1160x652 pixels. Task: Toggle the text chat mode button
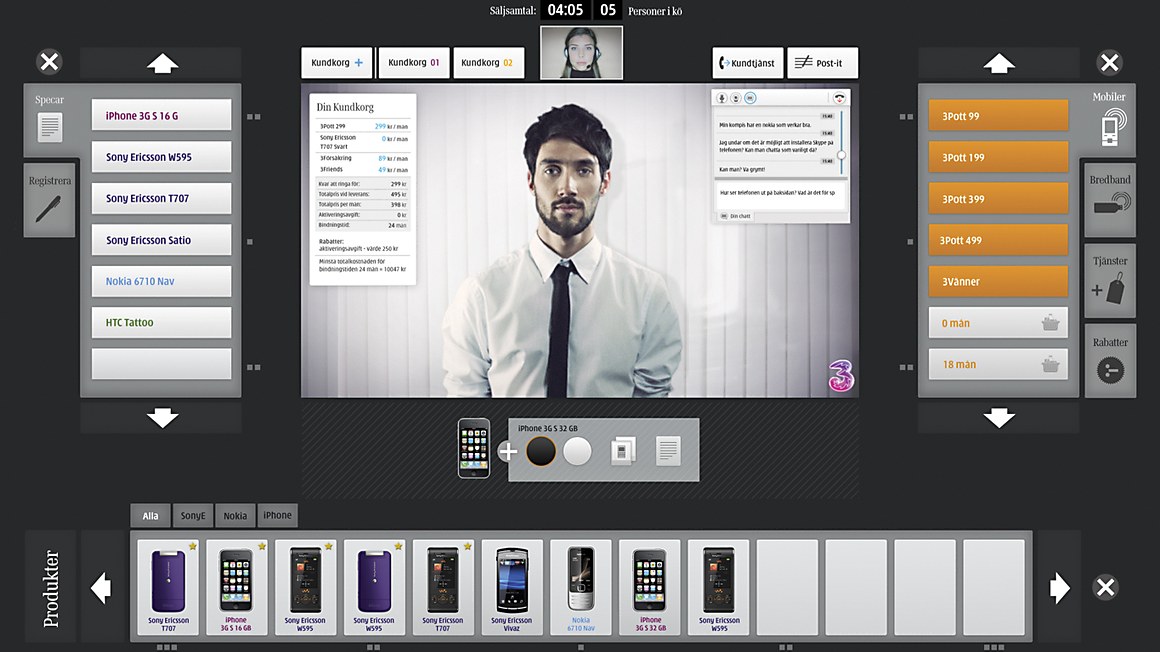[750, 98]
